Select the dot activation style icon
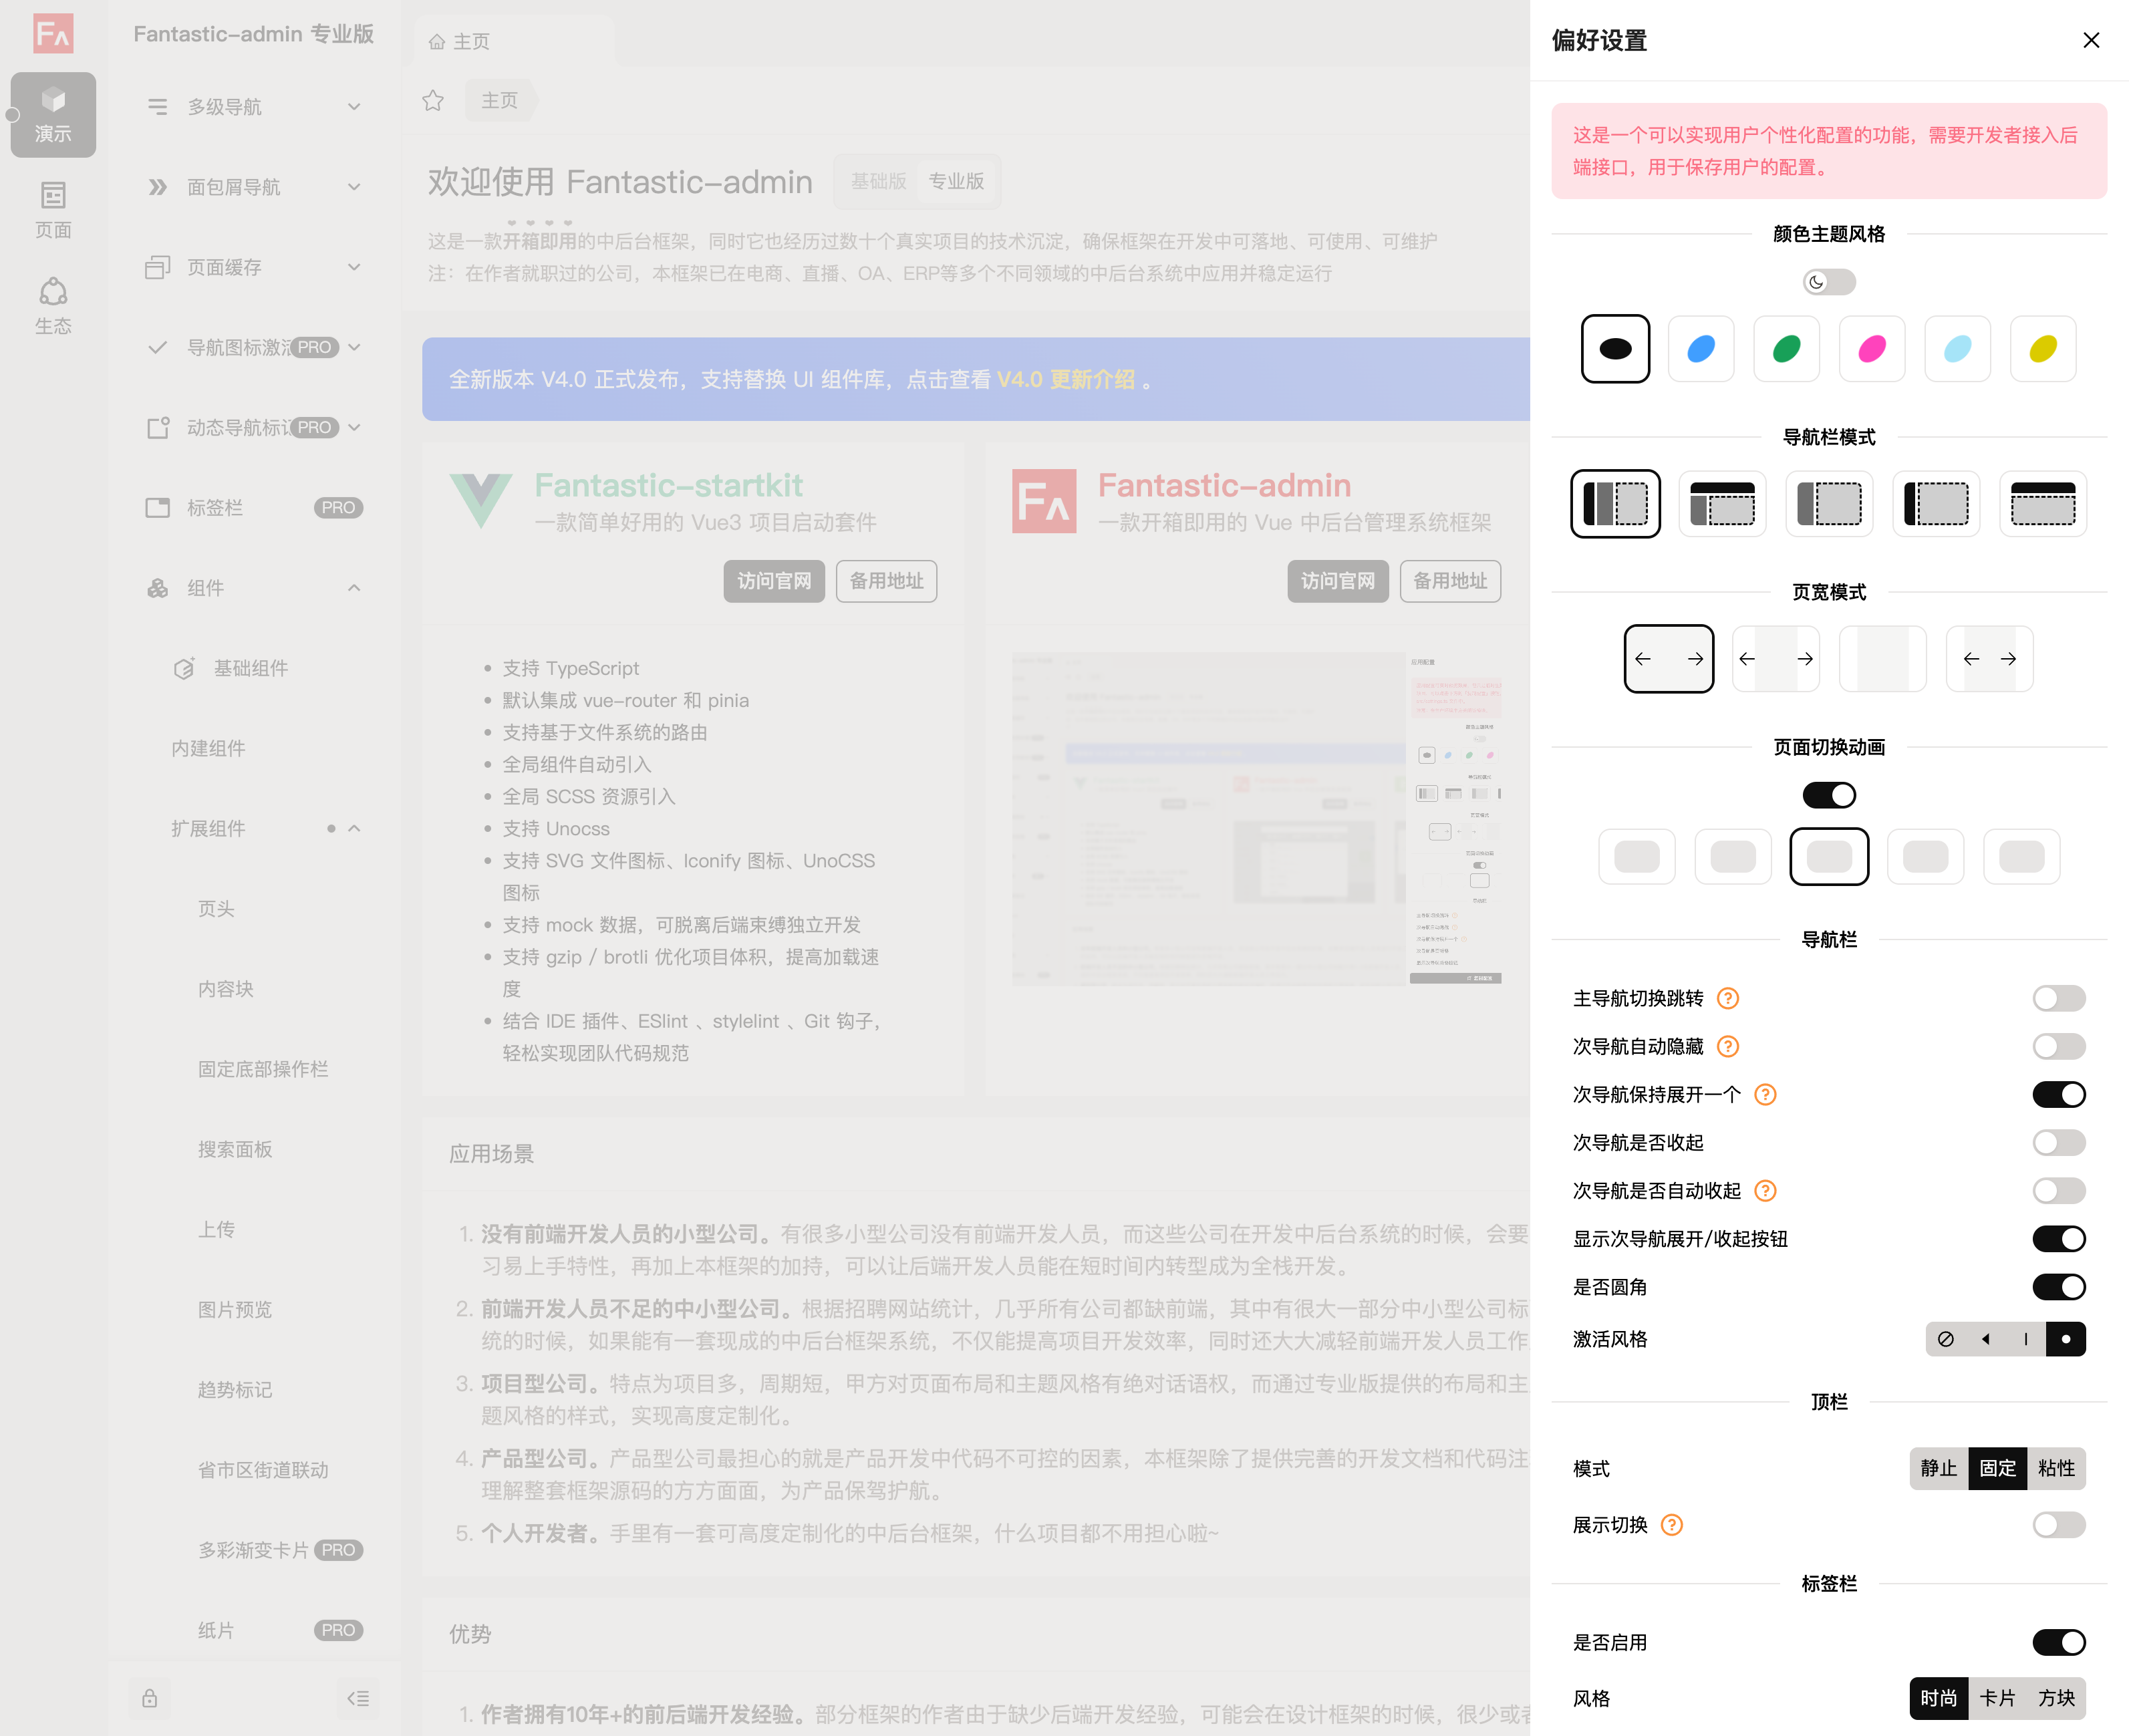The height and width of the screenshot is (1736, 2129). [2066, 1339]
